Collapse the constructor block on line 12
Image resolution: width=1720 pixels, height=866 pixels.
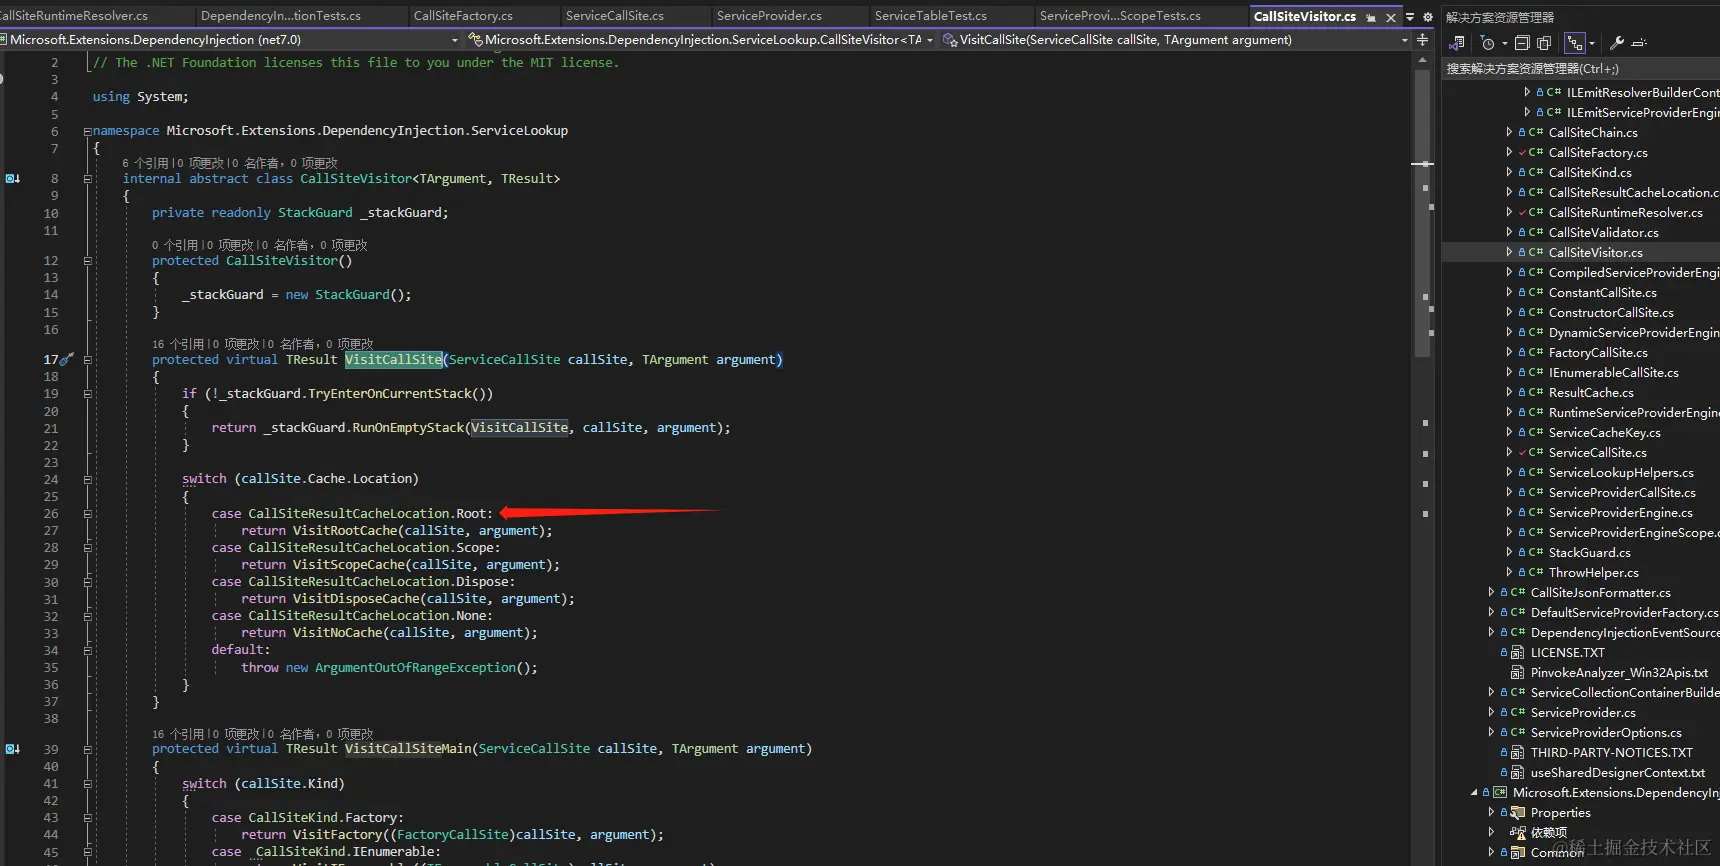tap(87, 261)
